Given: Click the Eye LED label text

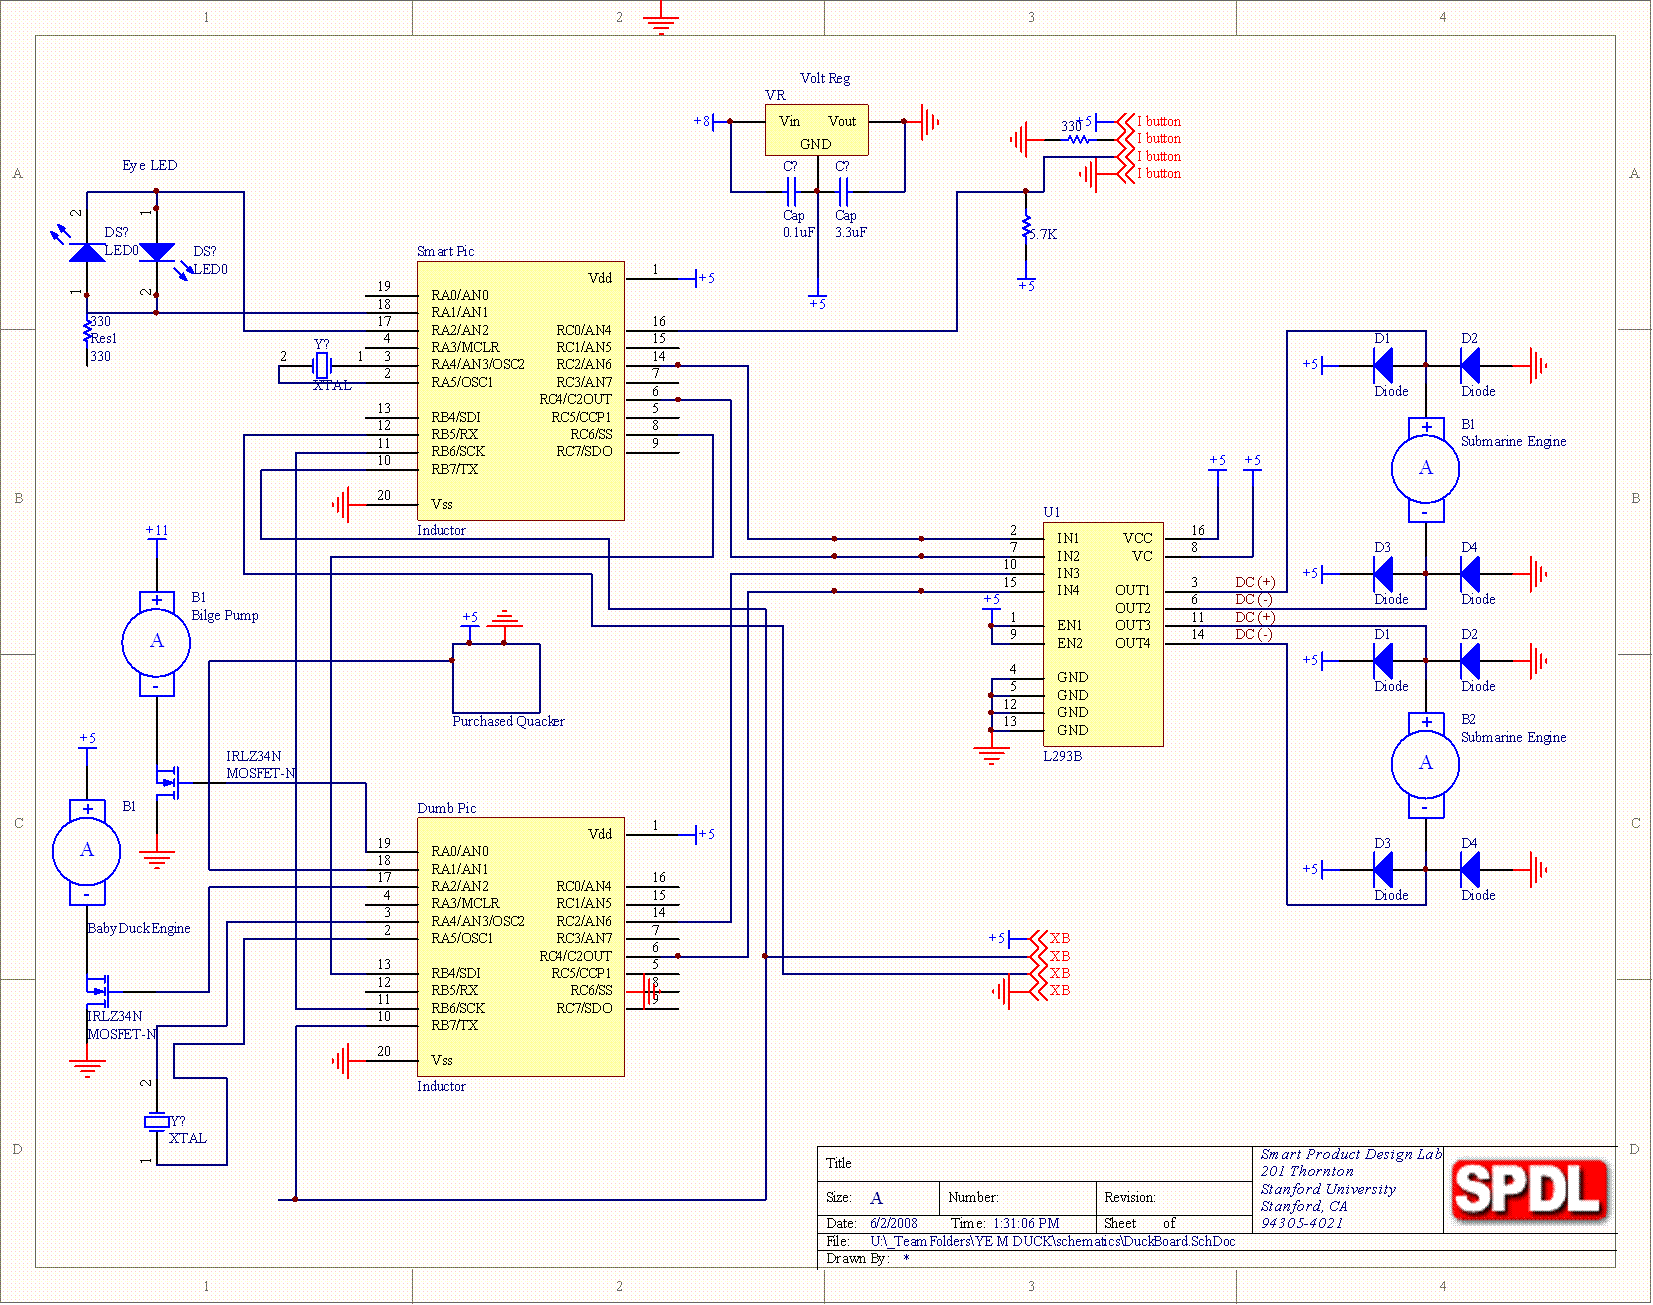Looking at the screenshot, I should pyautogui.click(x=150, y=165).
